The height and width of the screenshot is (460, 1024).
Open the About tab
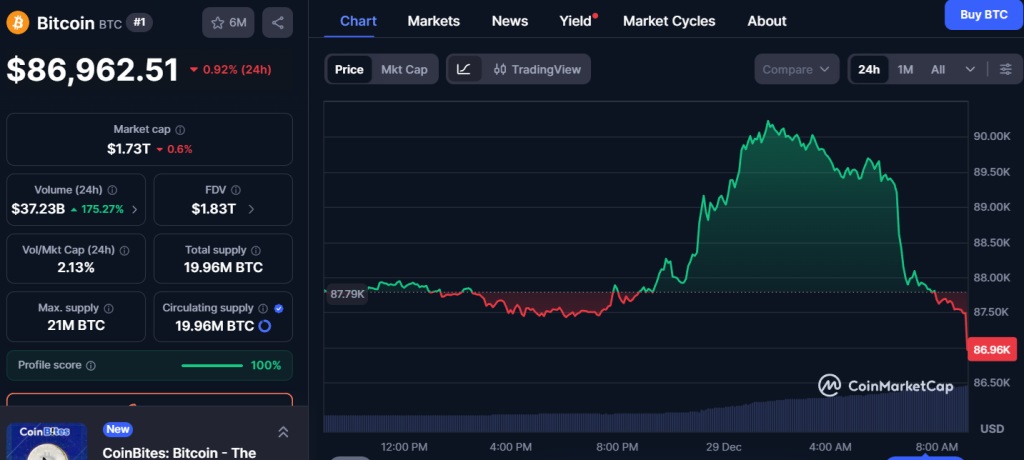click(x=767, y=21)
